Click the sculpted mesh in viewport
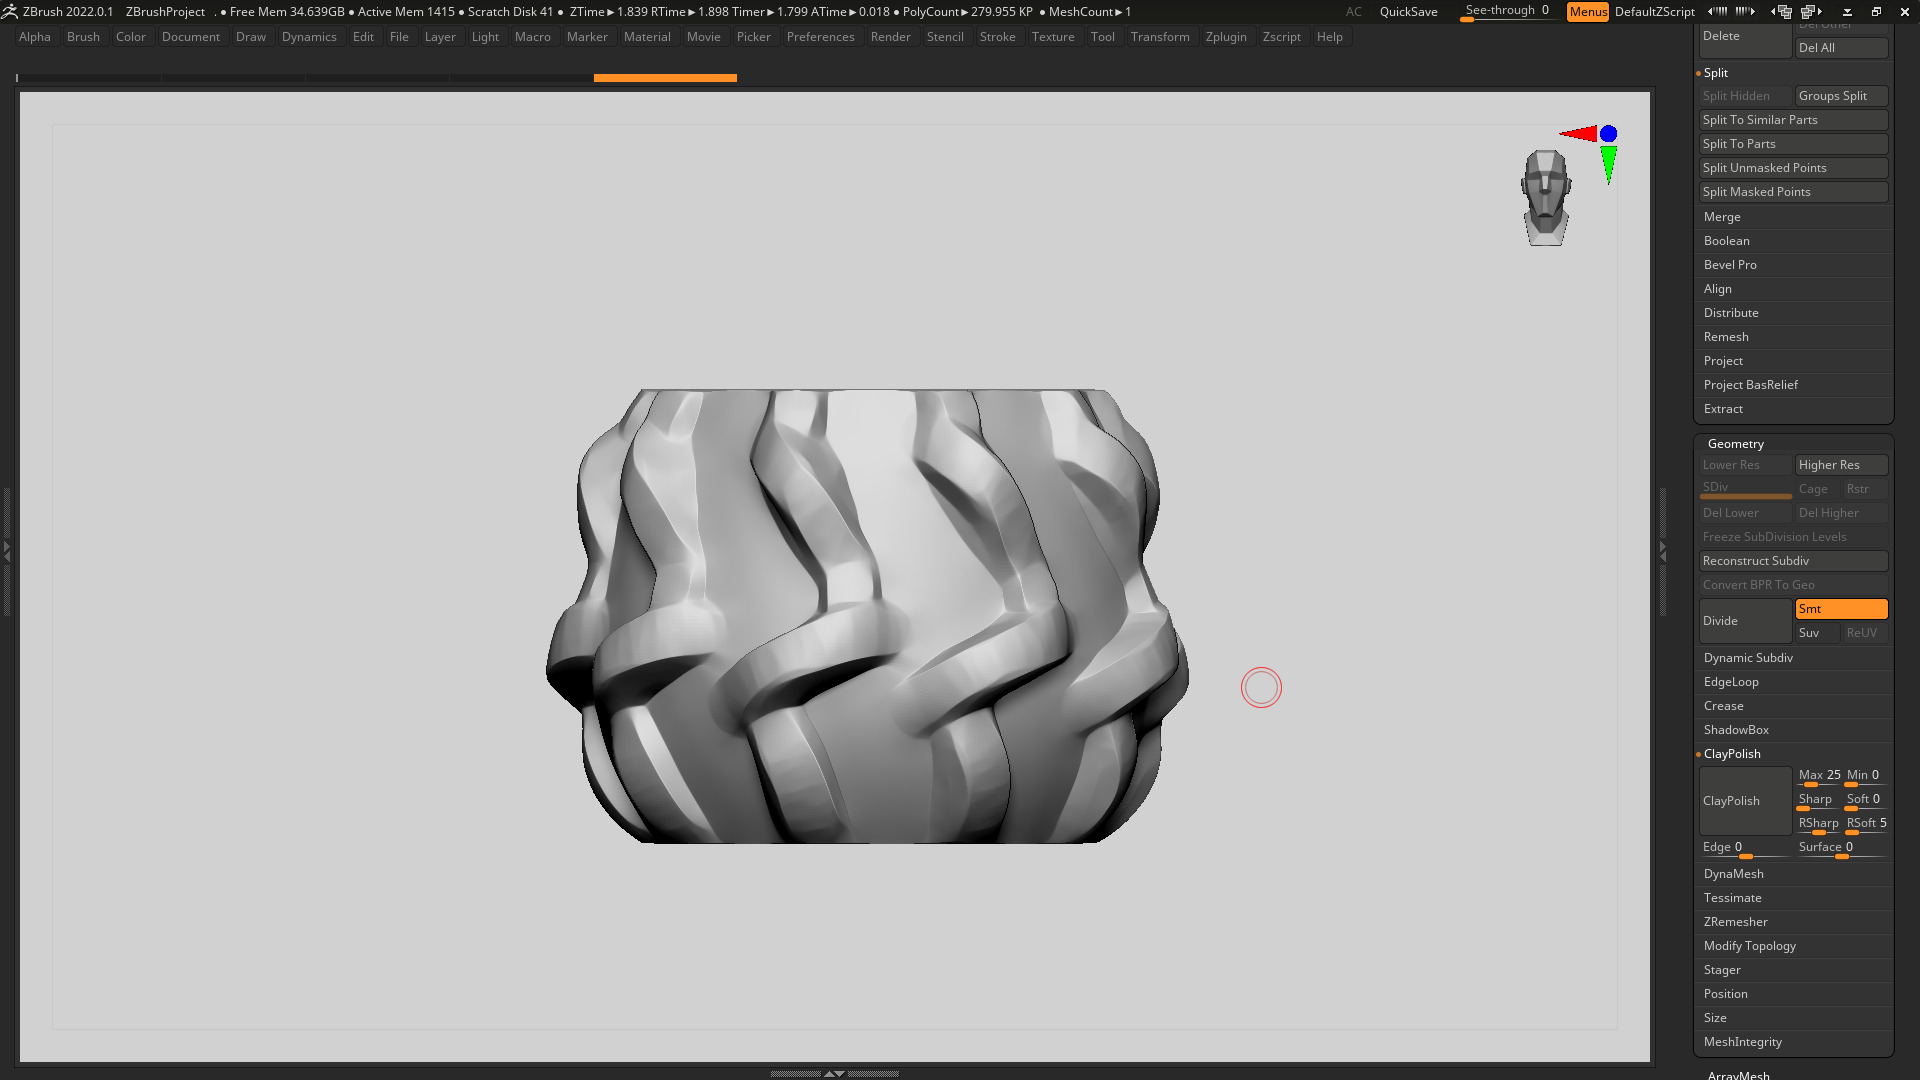 coord(866,616)
